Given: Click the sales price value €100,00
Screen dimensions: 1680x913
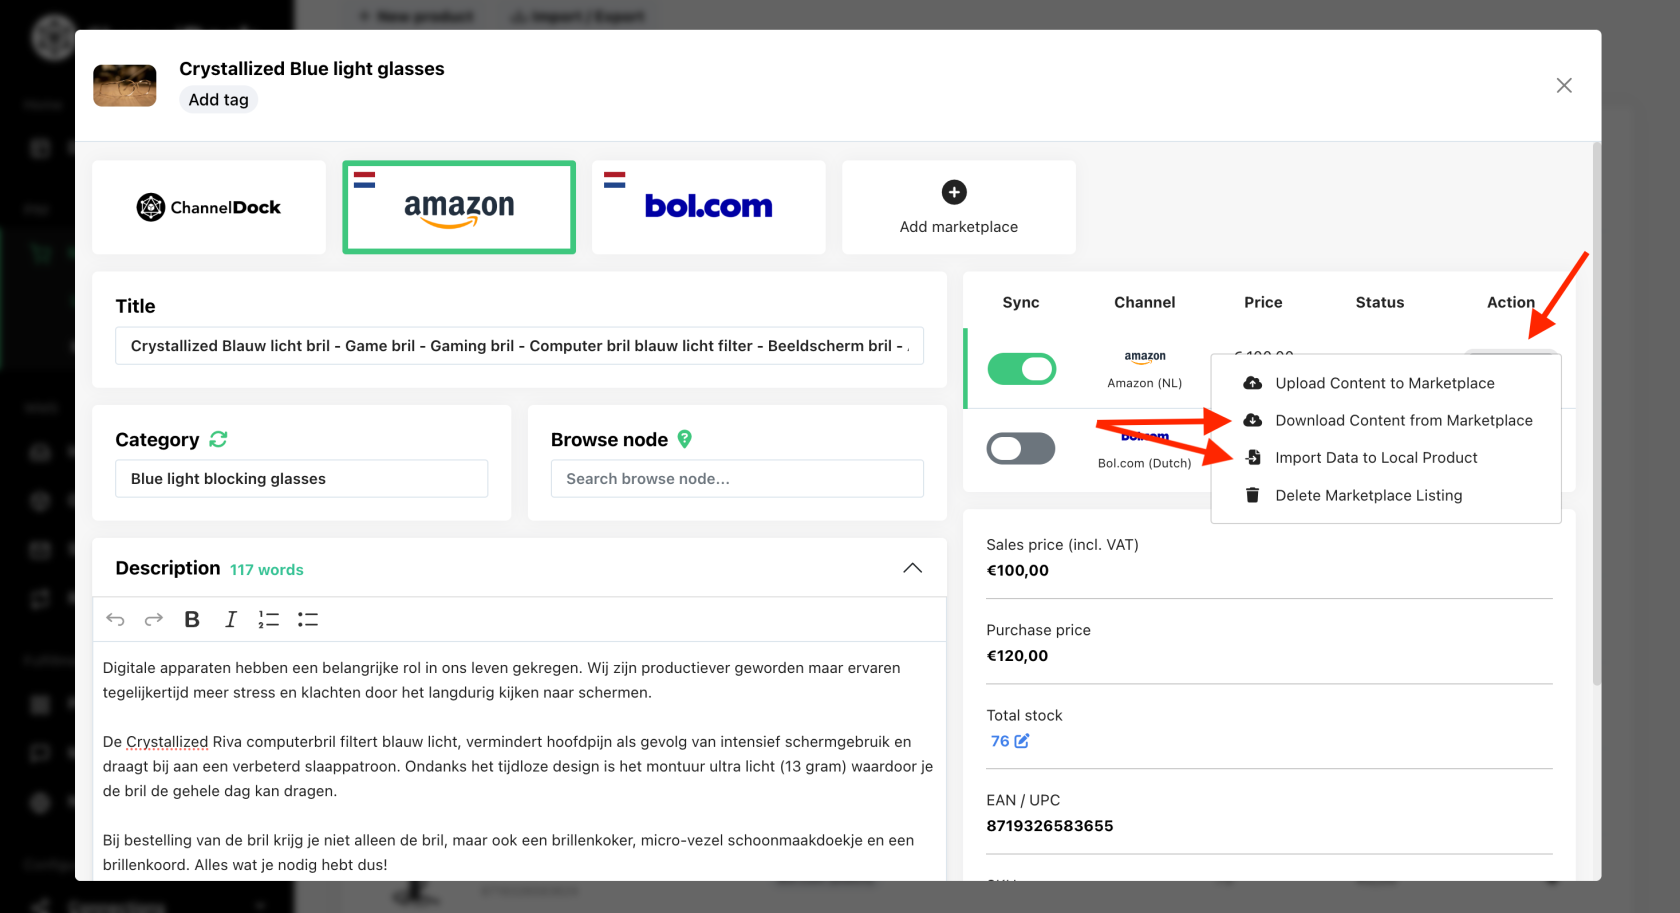Looking at the screenshot, I should coord(1018,571).
